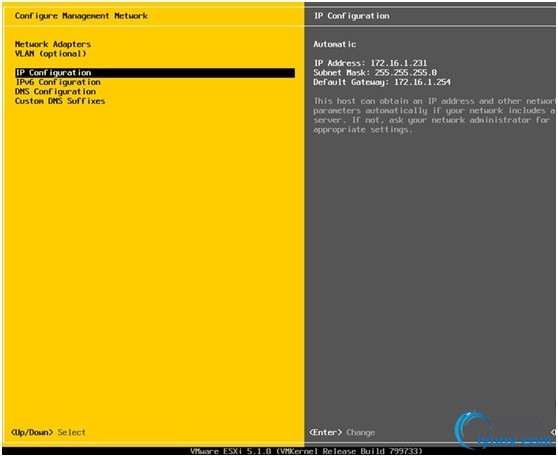Image resolution: width=558 pixels, height=457 pixels.
Task: Select IPv6 Configuration menu entry
Action: tap(58, 82)
